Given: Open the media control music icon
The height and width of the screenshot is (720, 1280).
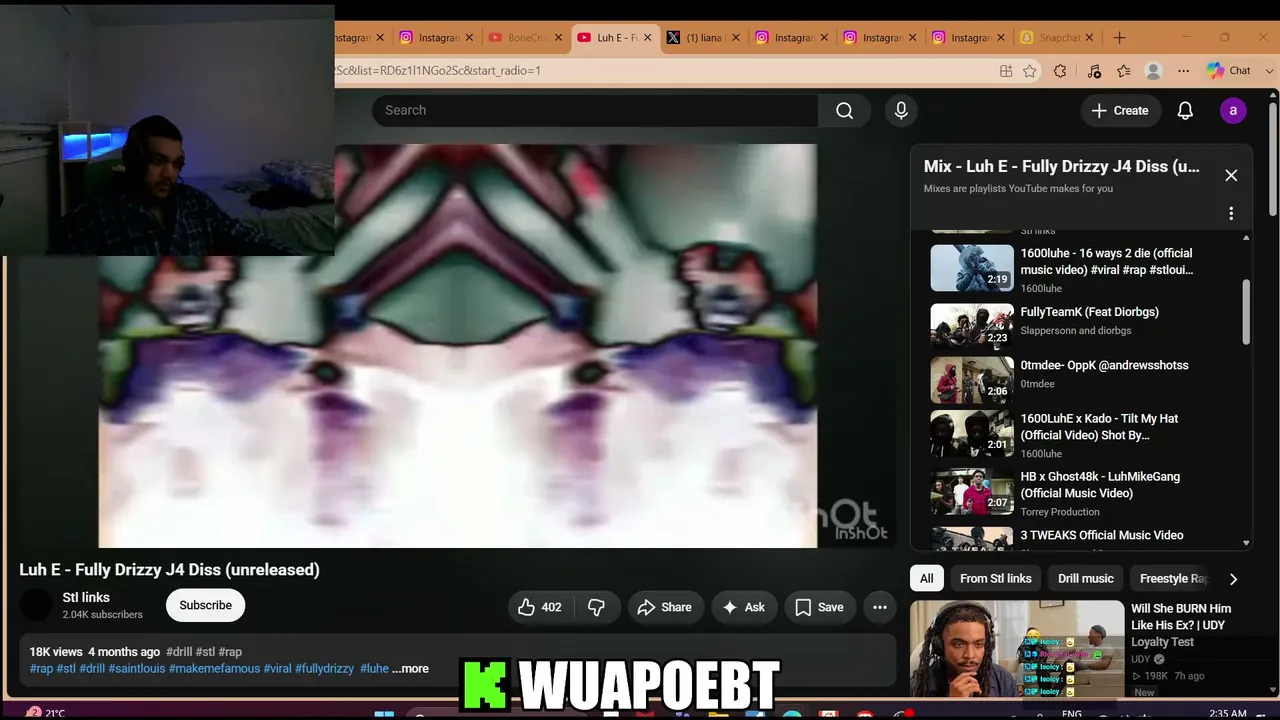Looking at the screenshot, I should tap(1093, 71).
